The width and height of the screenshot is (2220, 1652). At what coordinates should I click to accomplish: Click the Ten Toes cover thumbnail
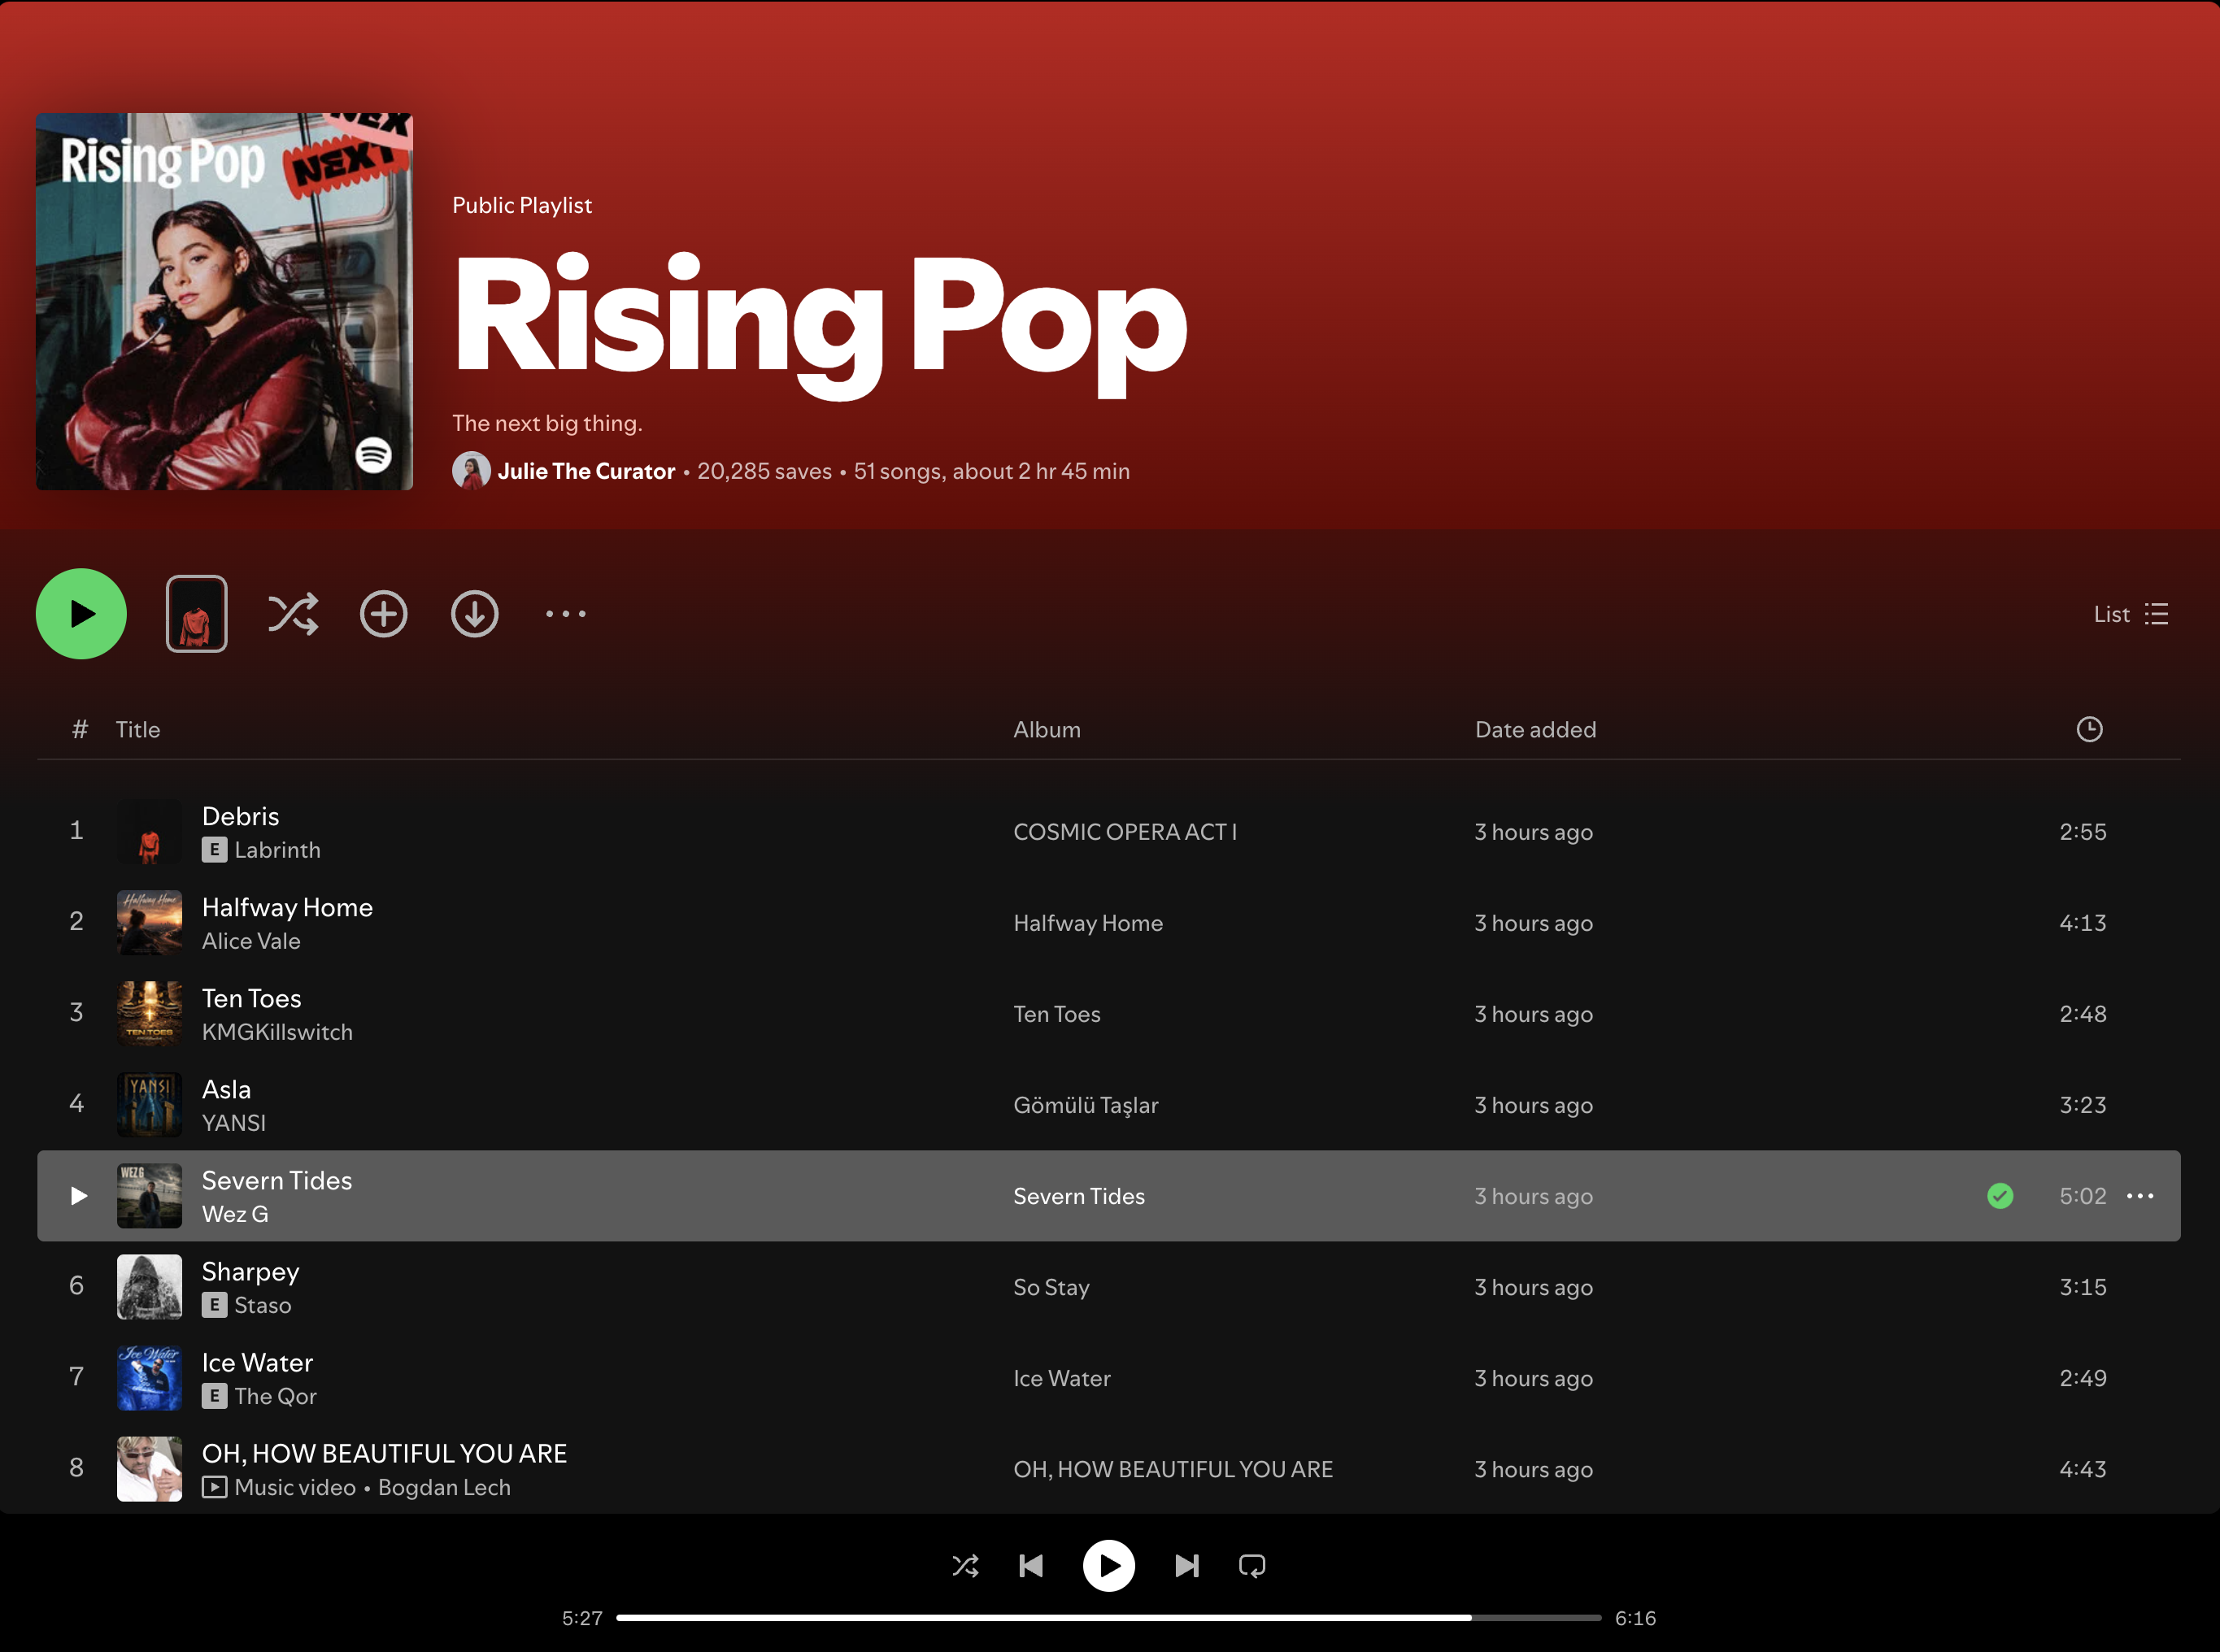click(x=150, y=1014)
